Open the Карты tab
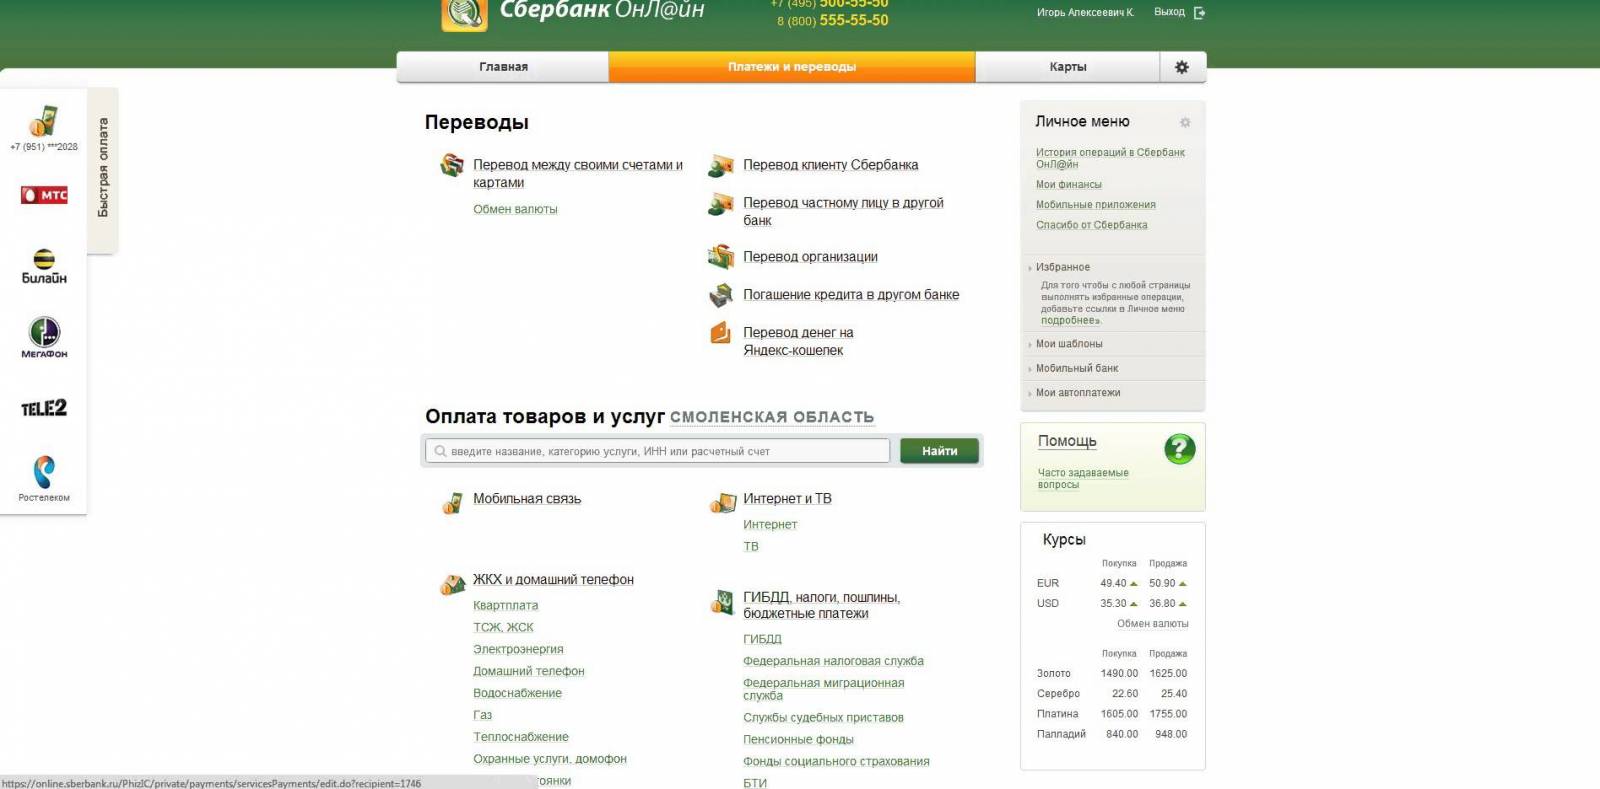The height and width of the screenshot is (789, 1600). (1067, 67)
